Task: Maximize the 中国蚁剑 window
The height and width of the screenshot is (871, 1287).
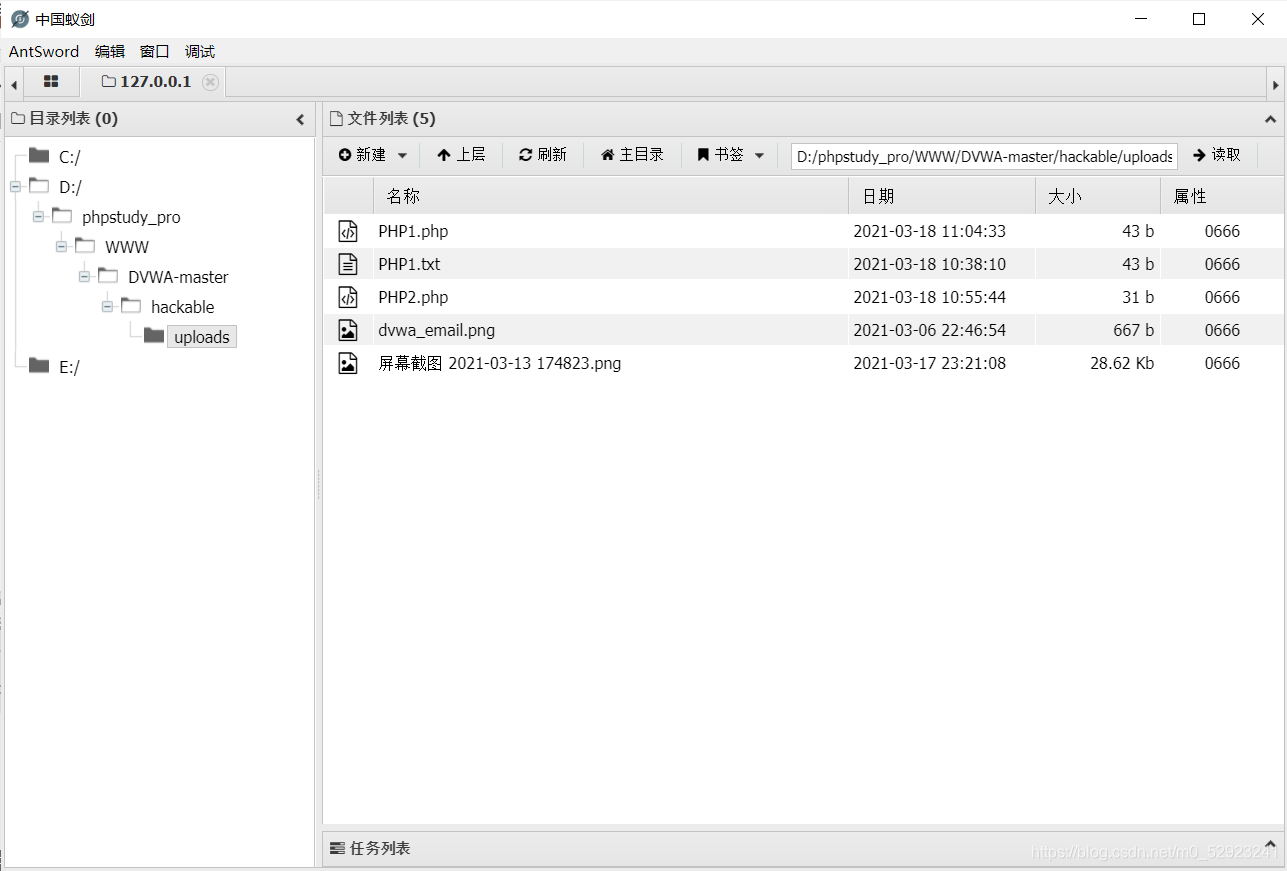Action: 1199,19
